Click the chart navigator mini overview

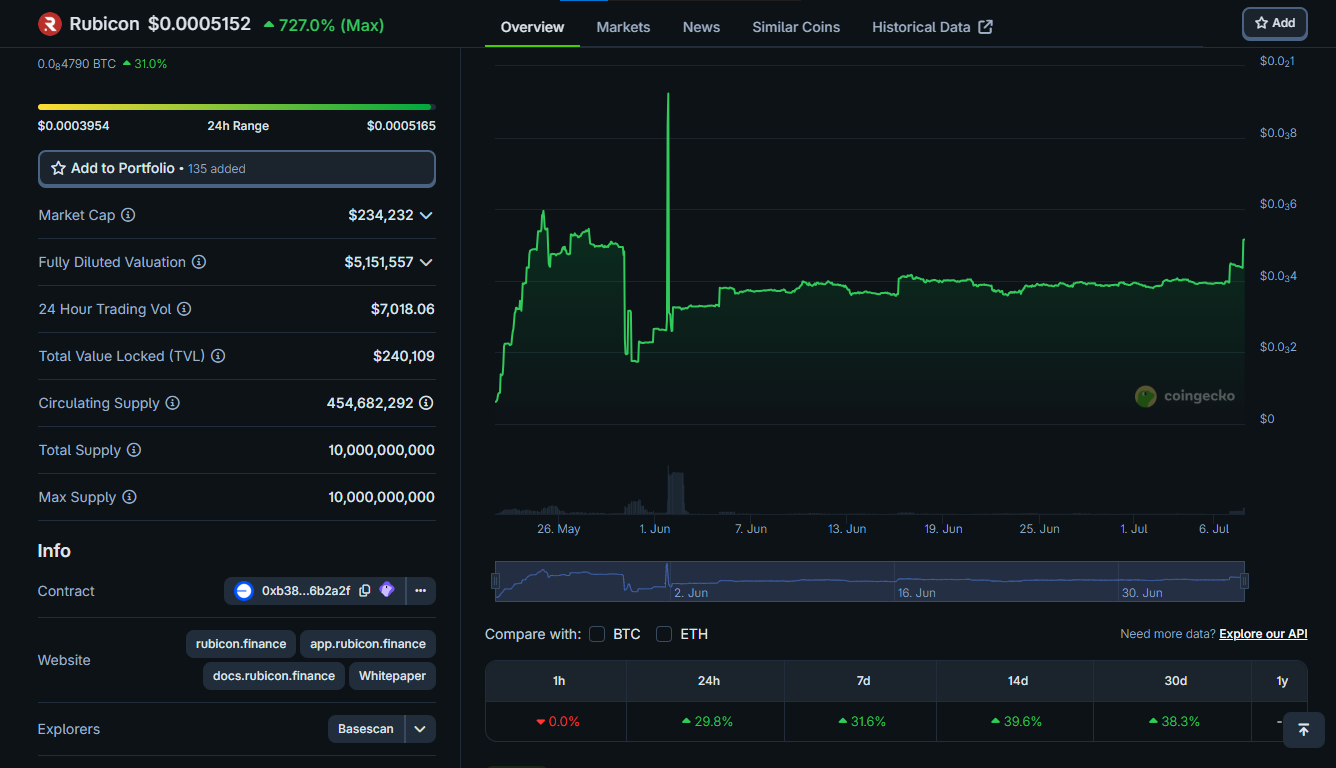(870, 581)
